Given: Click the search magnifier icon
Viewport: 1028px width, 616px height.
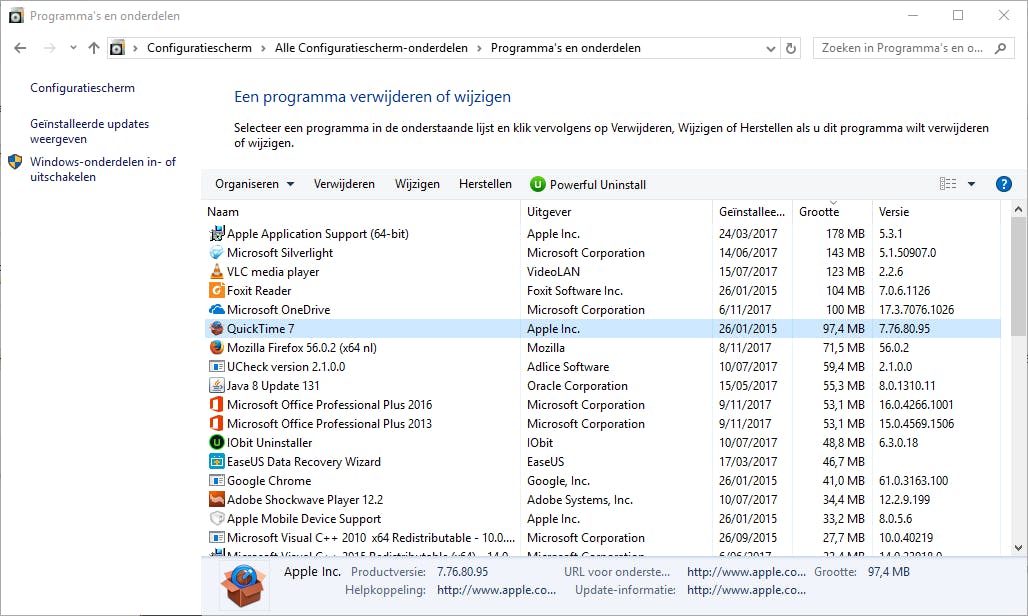Looking at the screenshot, I should point(1000,48).
